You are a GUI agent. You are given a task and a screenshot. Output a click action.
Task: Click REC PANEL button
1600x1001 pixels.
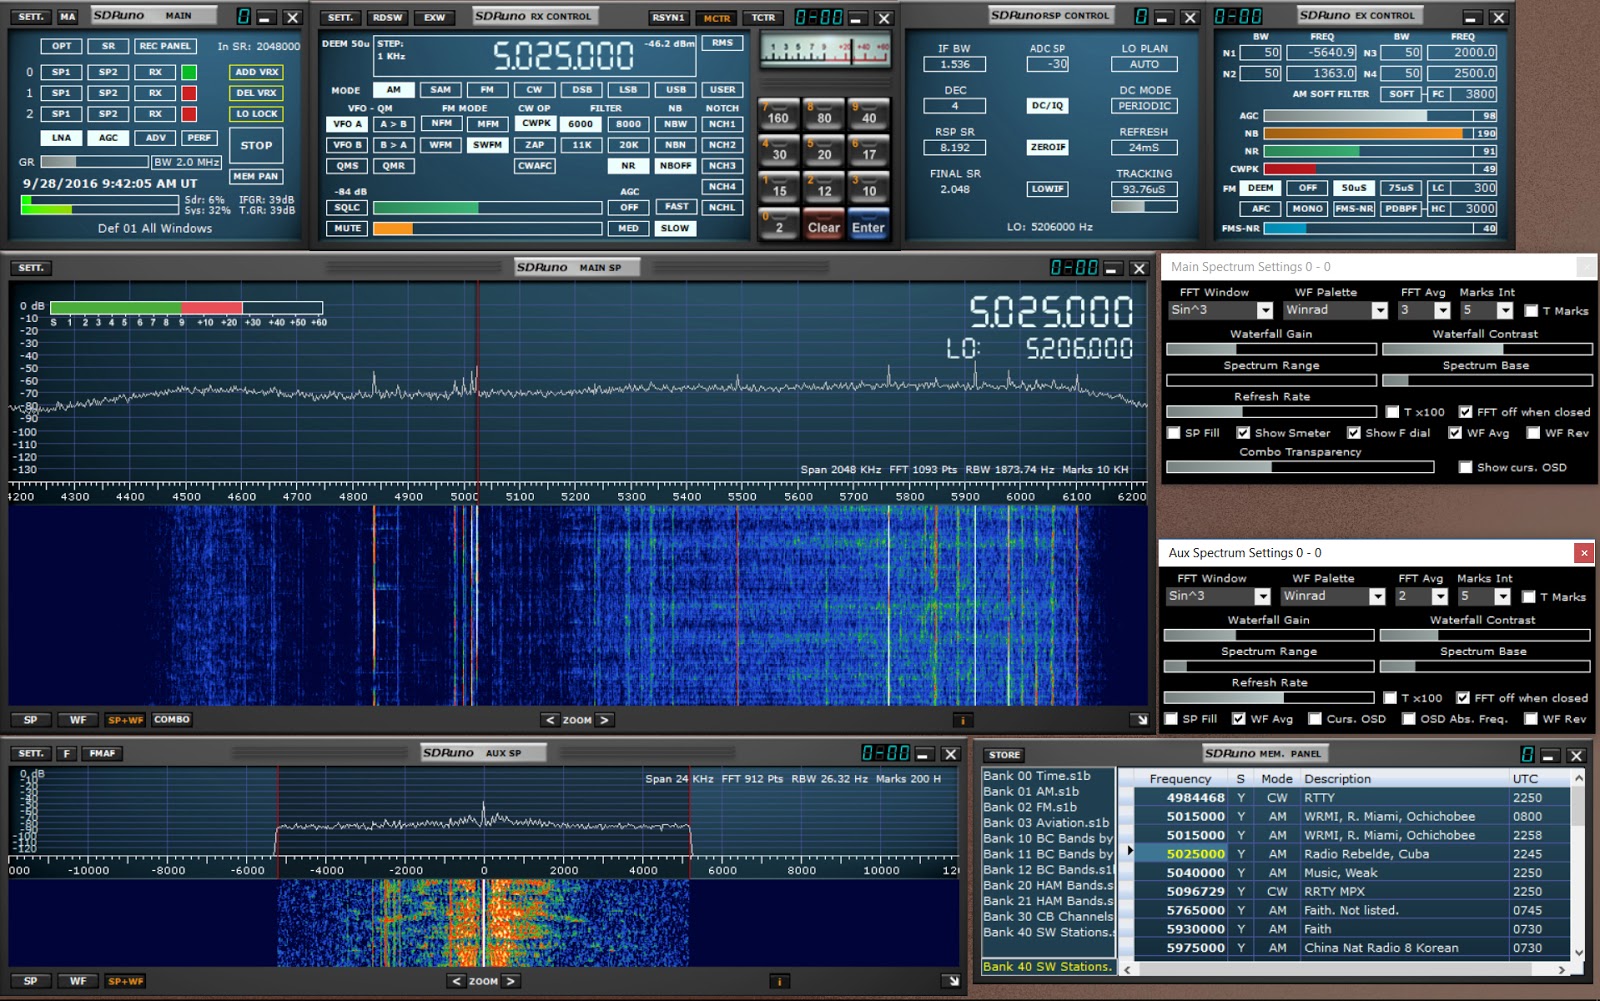(x=165, y=46)
